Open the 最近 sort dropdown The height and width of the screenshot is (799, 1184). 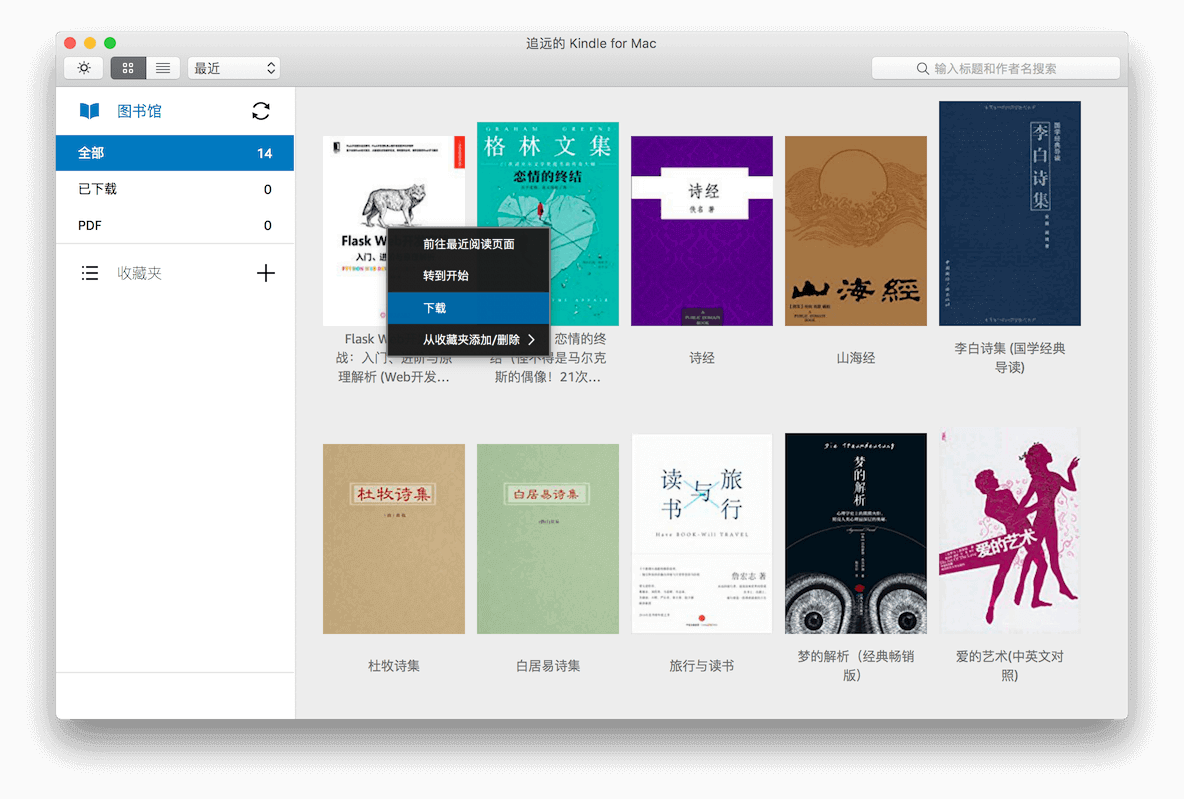pos(234,68)
